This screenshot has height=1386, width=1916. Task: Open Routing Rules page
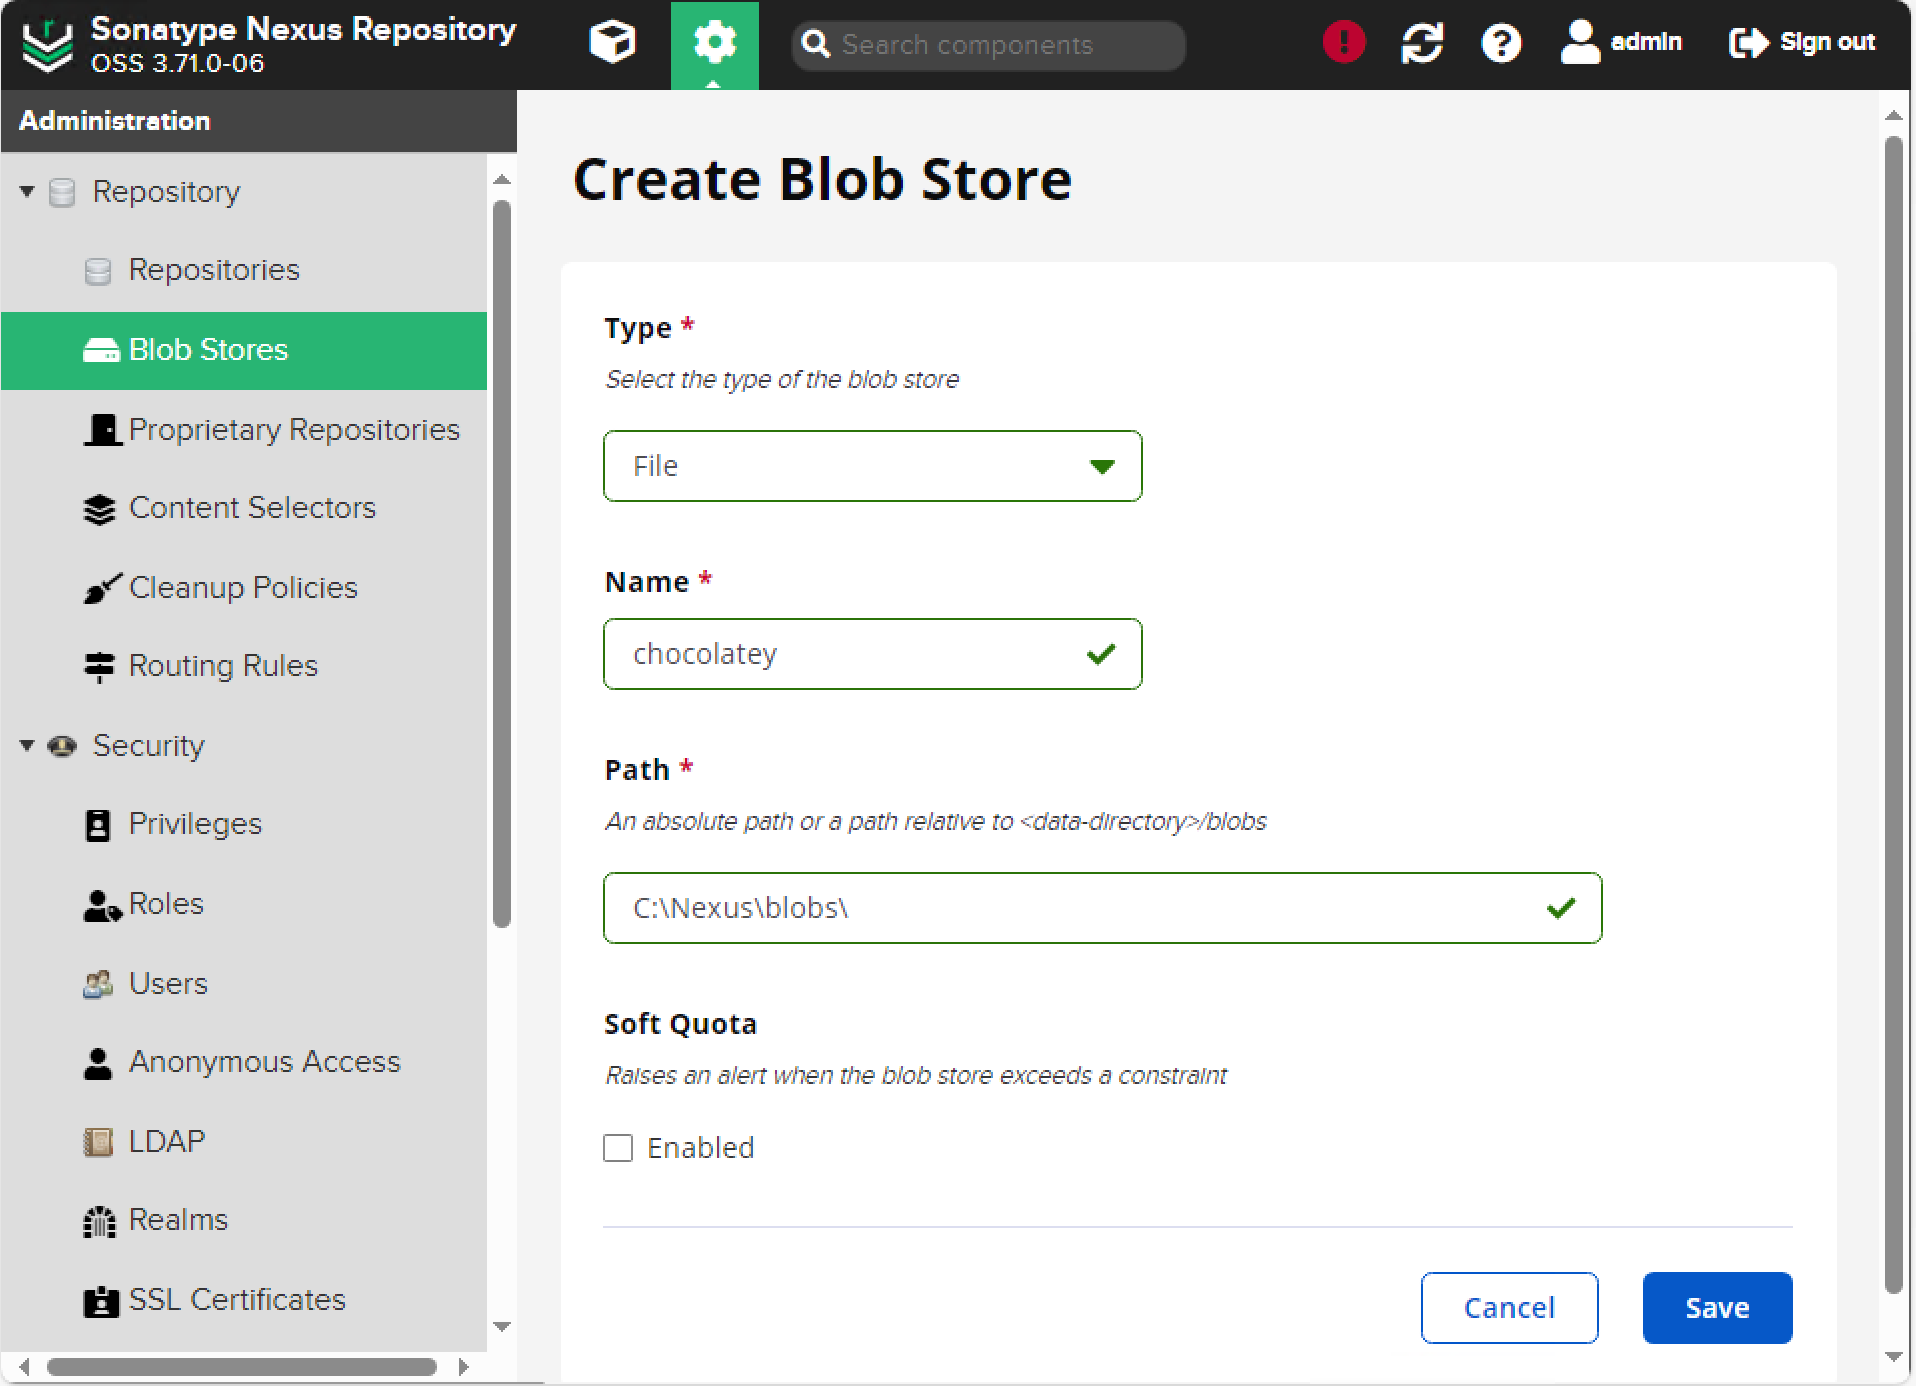(223, 666)
